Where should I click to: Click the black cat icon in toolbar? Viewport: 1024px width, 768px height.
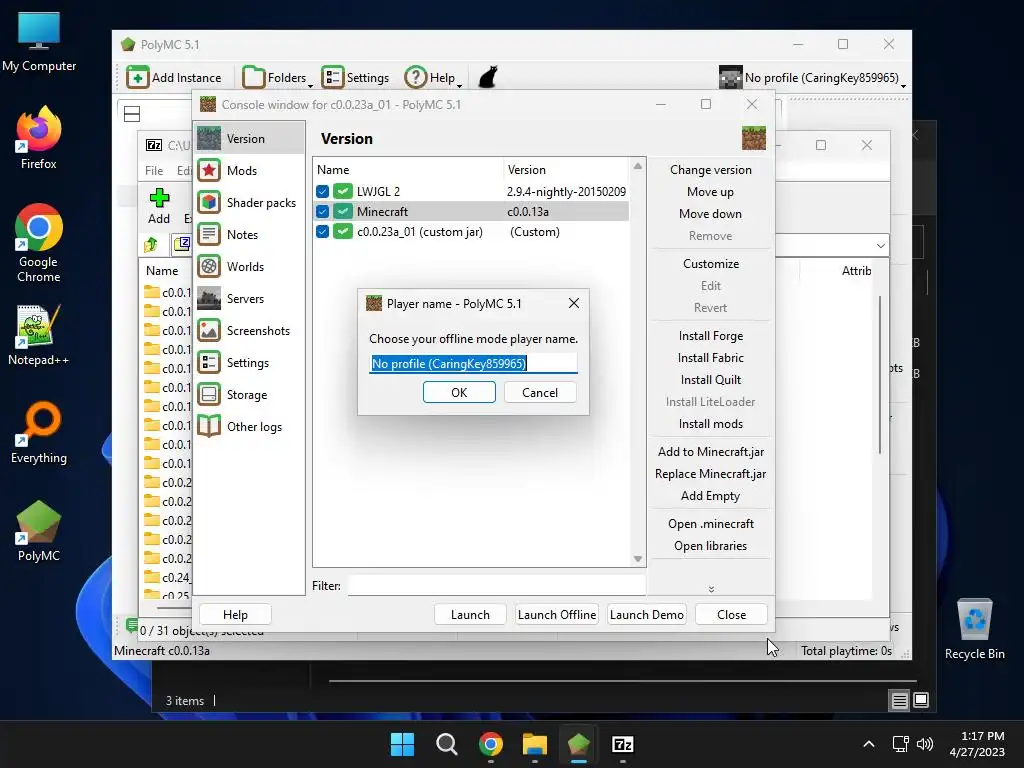pos(488,77)
